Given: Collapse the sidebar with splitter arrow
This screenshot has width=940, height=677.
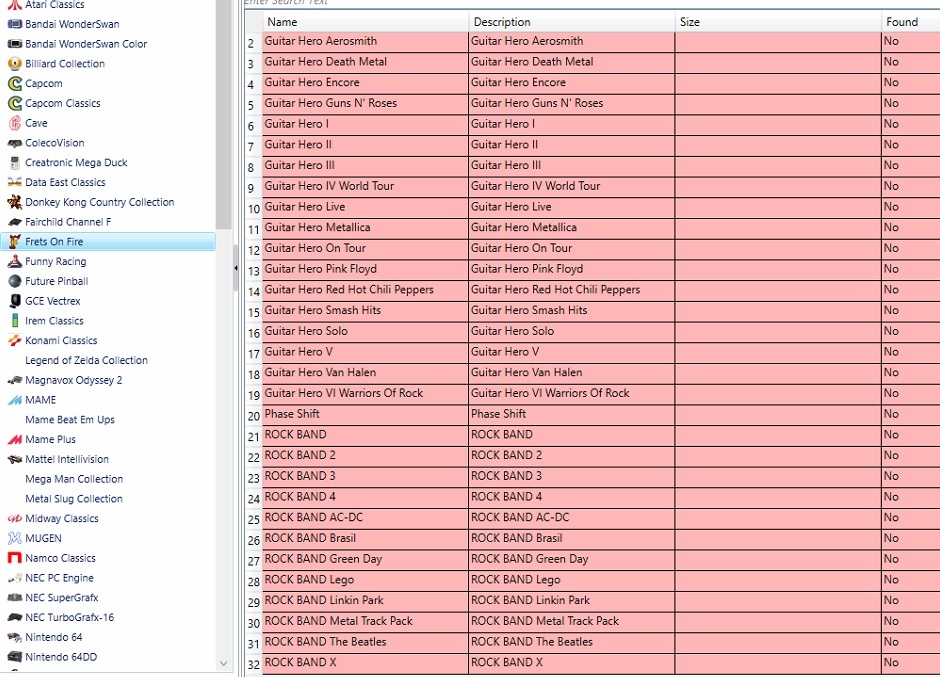Looking at the screenshot, I should pos(236,268).
